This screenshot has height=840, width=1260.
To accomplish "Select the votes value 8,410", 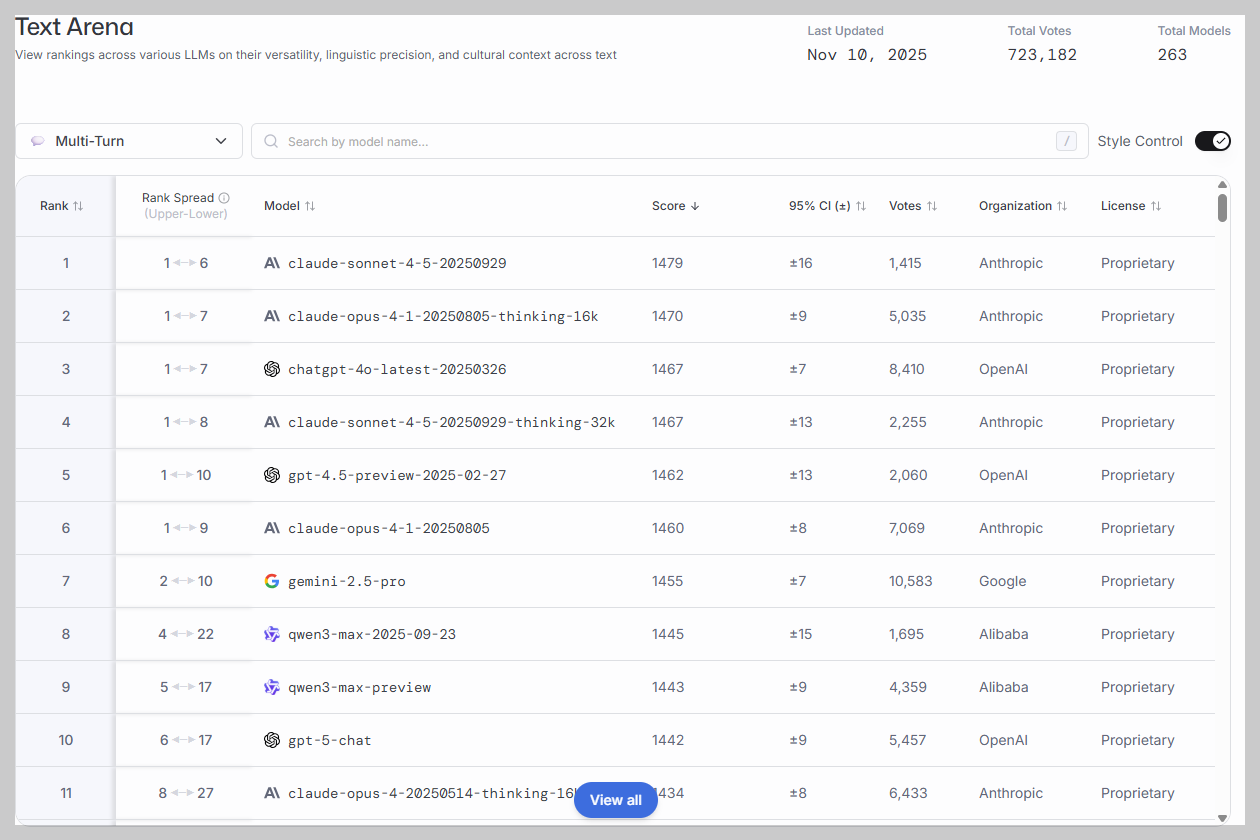I will tap(907, 369).
